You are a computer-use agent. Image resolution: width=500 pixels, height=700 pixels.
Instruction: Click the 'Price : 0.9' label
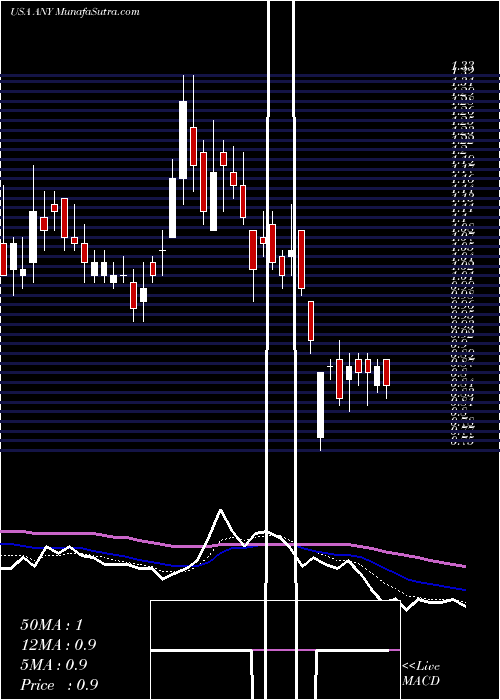coord(59,685)
